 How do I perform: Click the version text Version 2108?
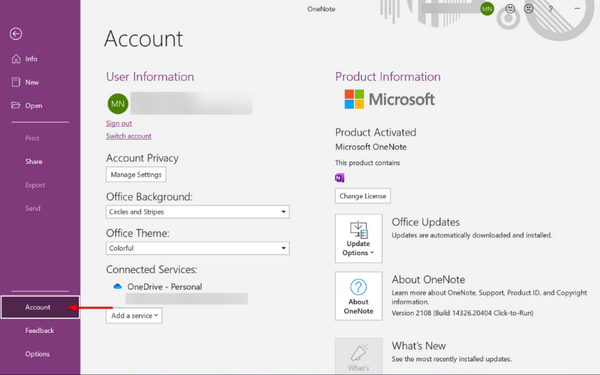click(462, 313)
